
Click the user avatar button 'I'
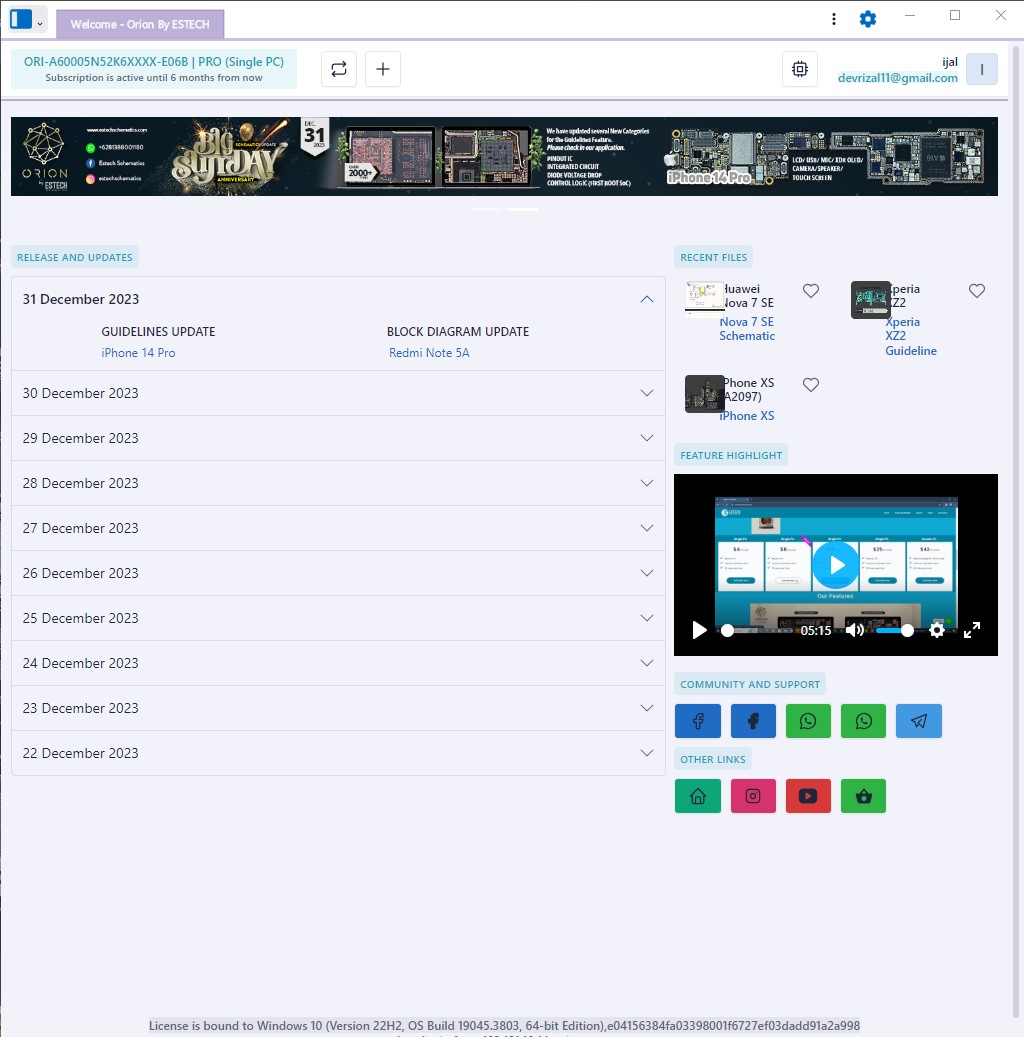[x=982, y=69]
